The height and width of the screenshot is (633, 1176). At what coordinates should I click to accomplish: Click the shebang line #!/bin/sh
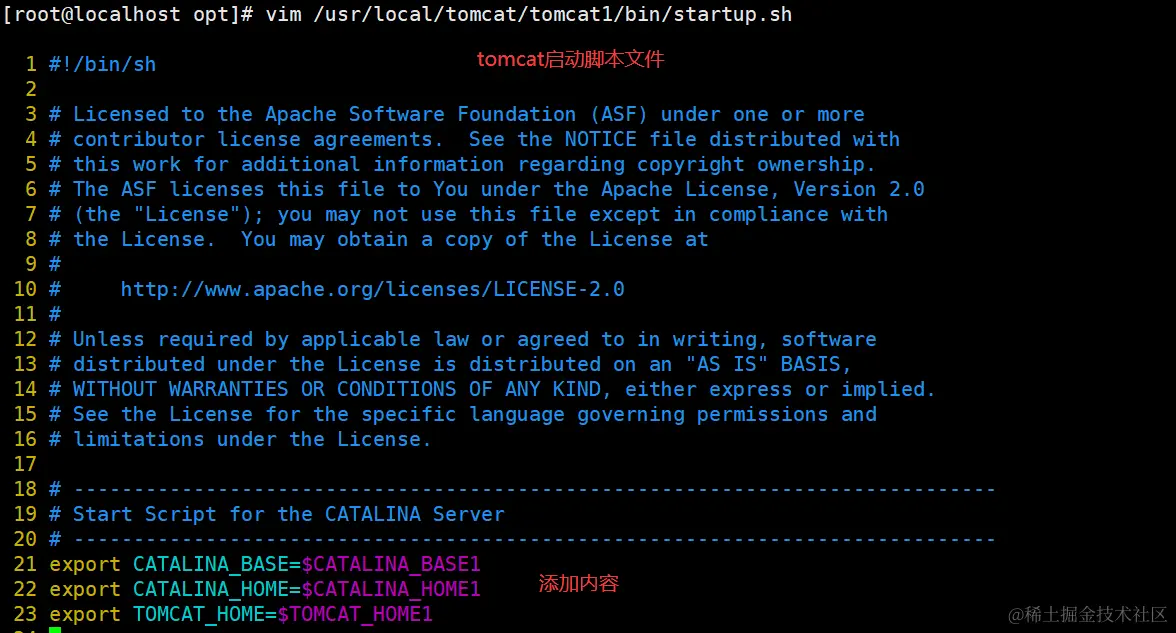click(103, 64)
